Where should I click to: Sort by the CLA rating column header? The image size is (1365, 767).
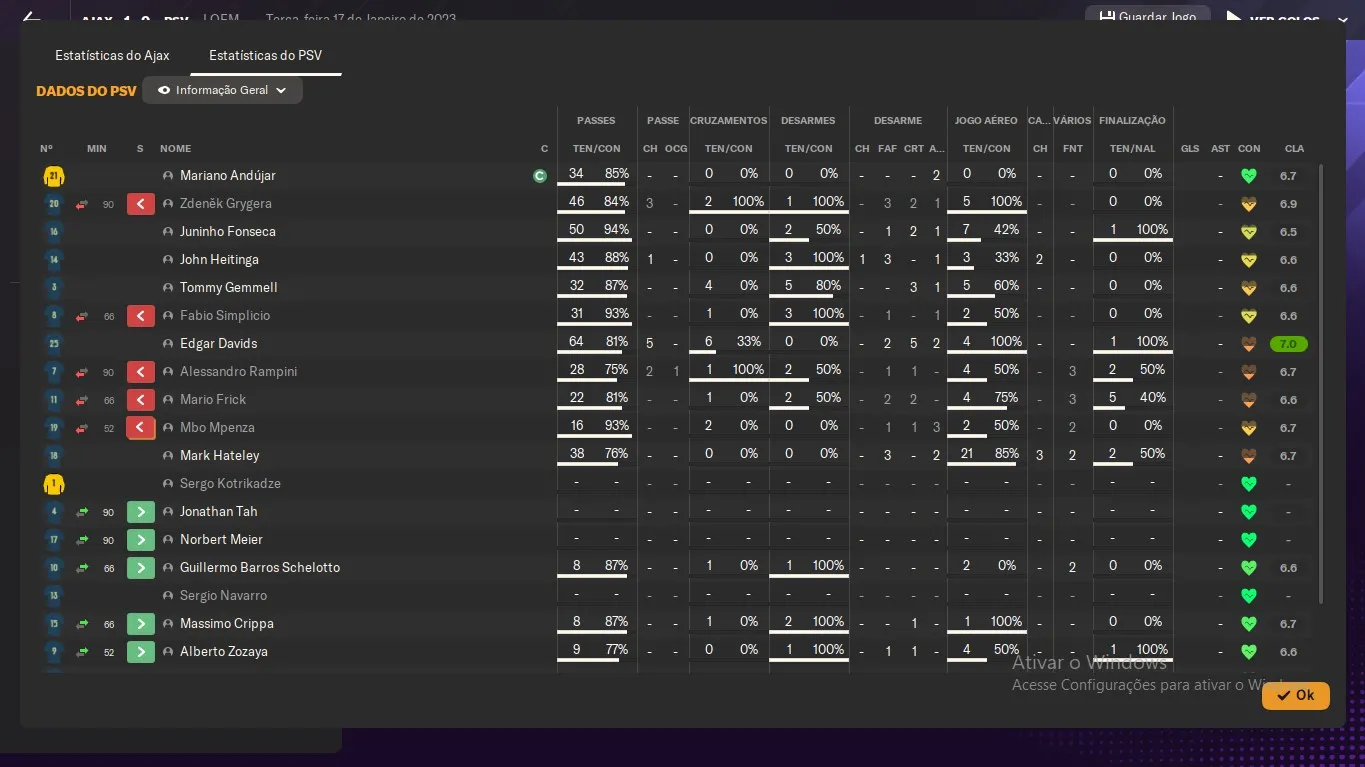[1294, 149]
